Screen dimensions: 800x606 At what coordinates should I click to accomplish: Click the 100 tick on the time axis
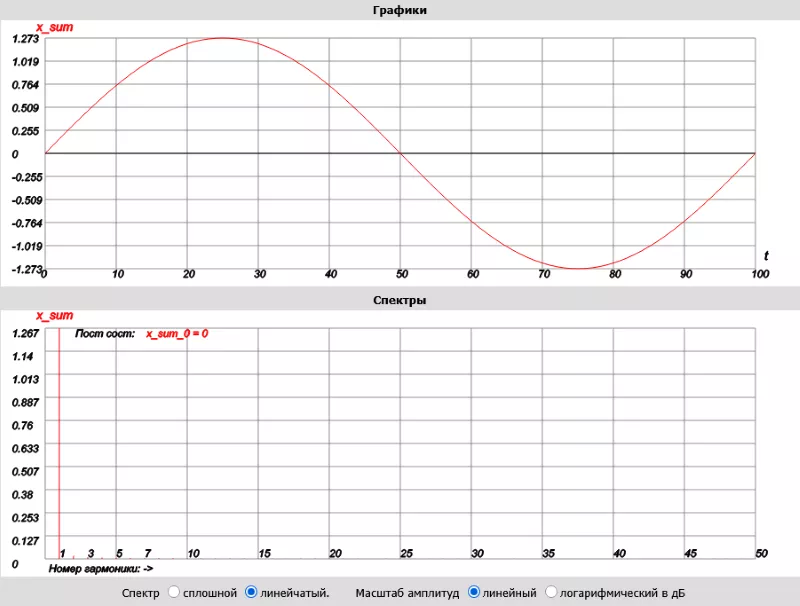(759, 273)
